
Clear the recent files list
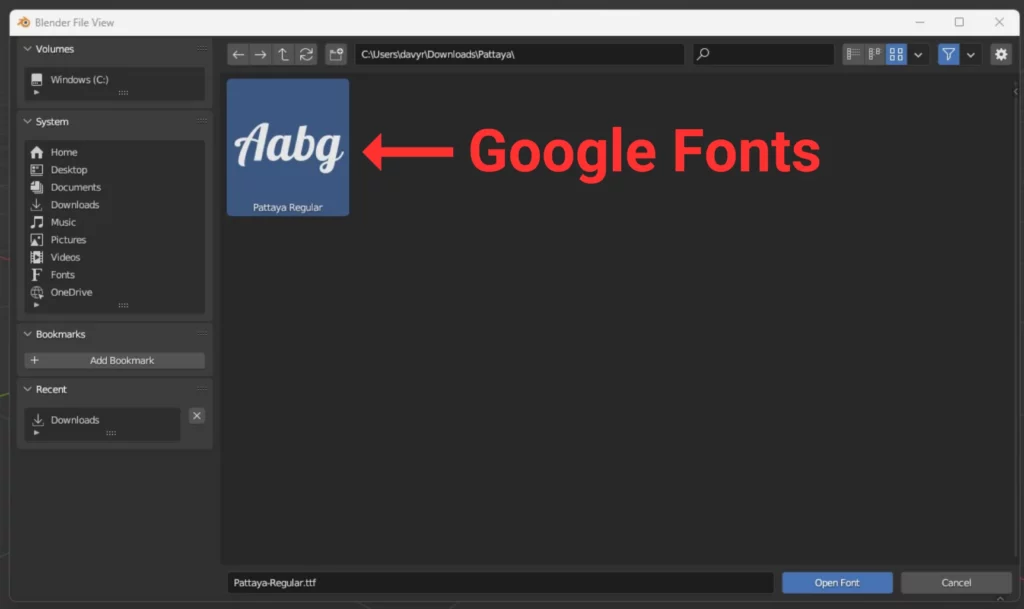[x=197, y=416]
